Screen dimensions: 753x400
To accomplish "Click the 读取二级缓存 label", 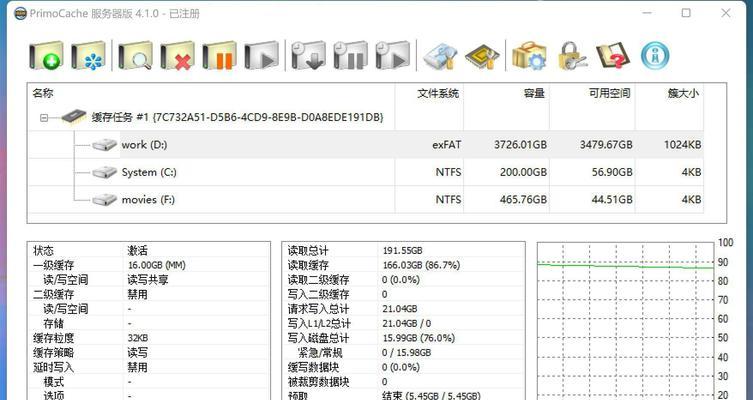I will coord(318,280).
